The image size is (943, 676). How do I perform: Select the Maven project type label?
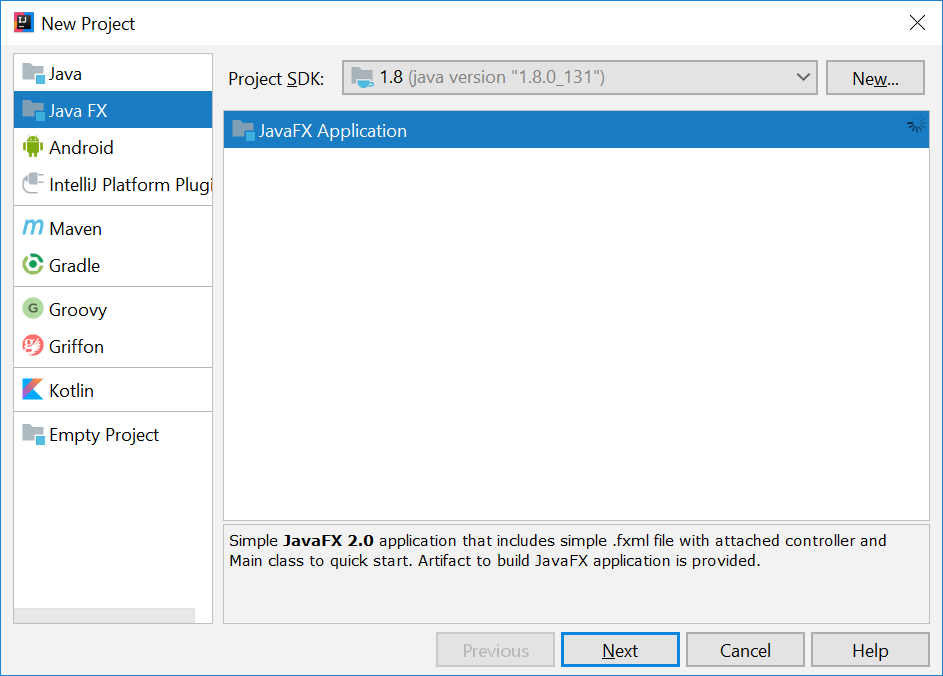pyautogui.click(x=76, y=228)
